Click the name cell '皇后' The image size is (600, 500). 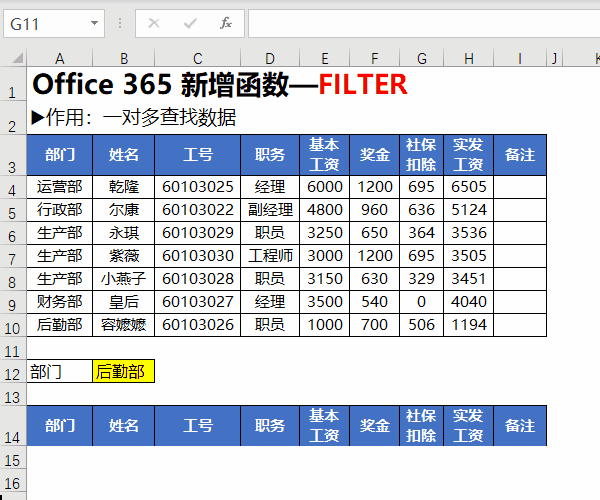pos(124,302)
